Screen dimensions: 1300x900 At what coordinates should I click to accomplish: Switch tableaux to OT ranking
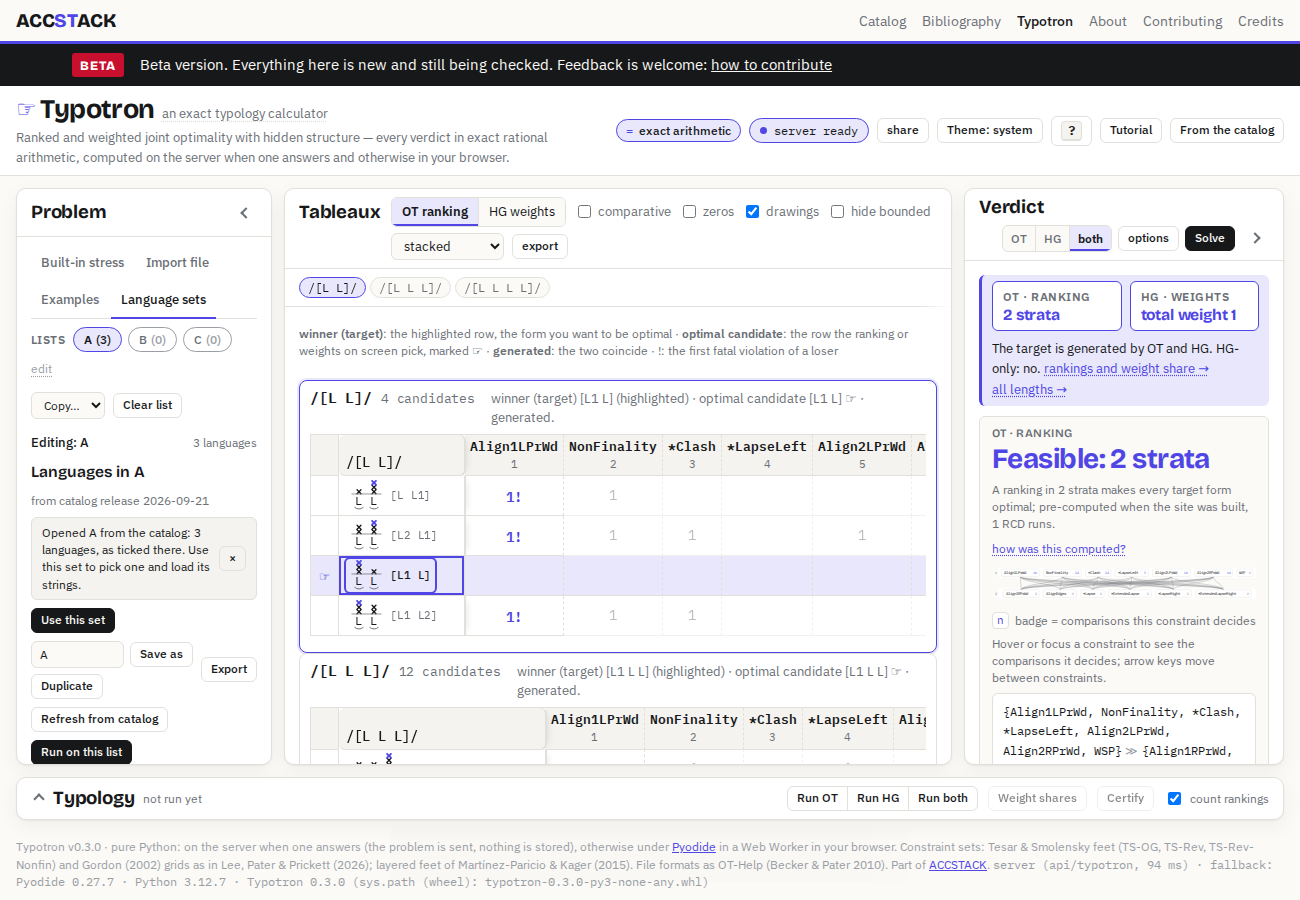(x=435, y=211)
